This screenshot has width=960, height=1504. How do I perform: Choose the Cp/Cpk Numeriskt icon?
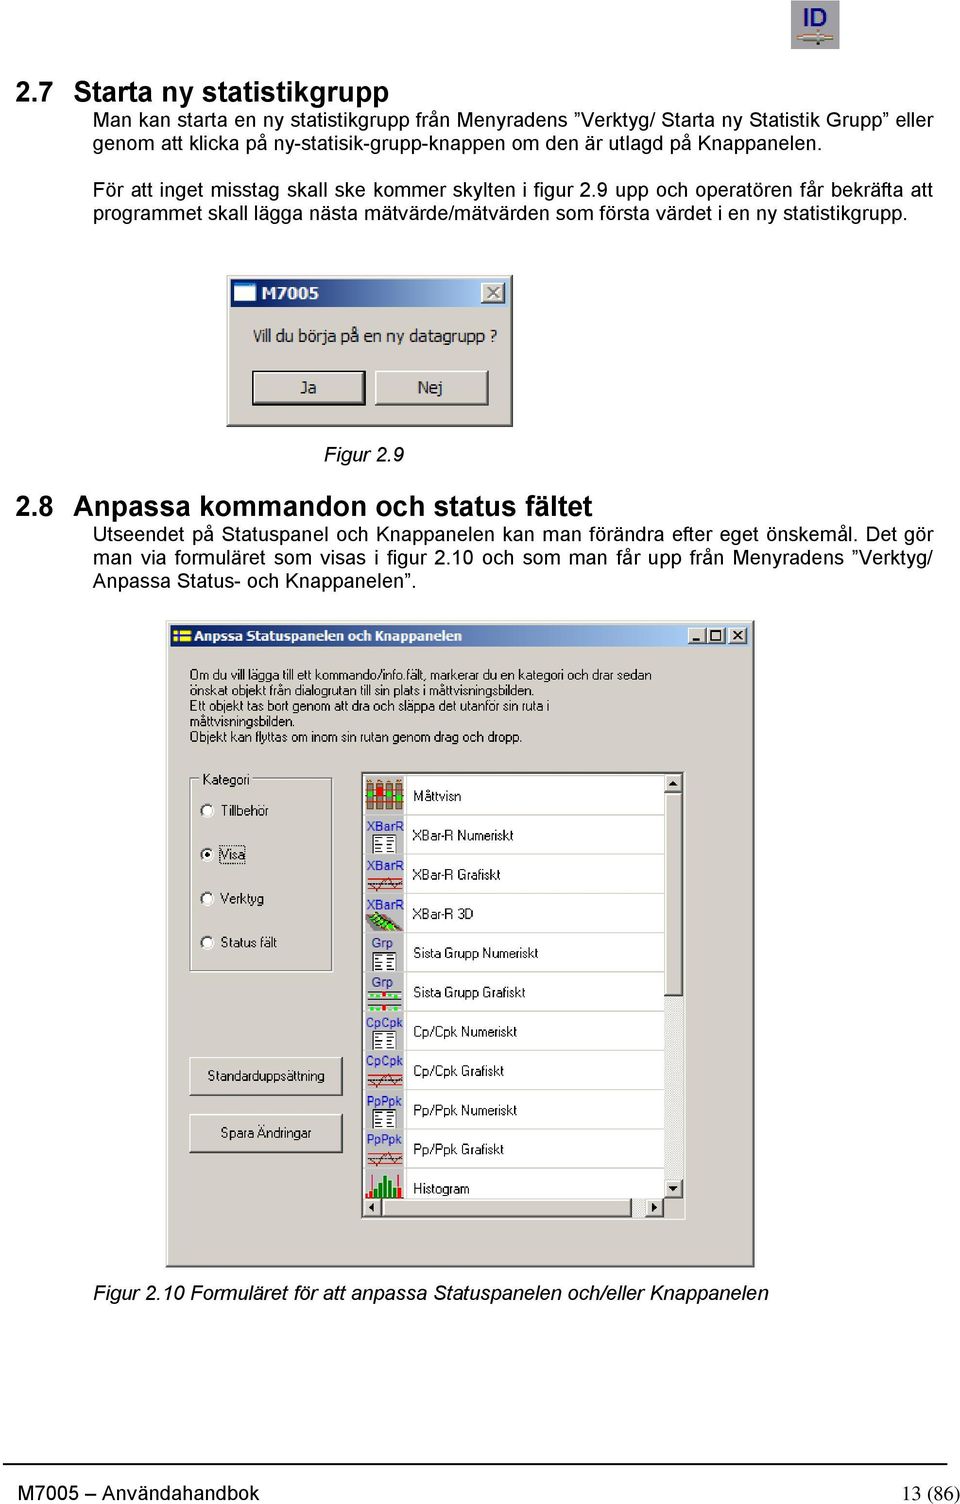tap(384, 1032)
